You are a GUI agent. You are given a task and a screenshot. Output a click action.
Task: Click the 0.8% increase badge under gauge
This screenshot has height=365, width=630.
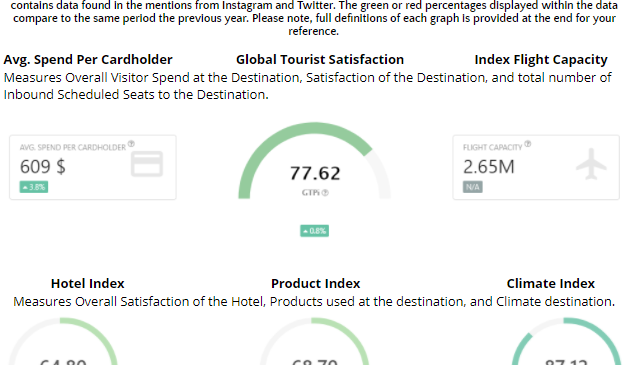[x=315, y=231]
